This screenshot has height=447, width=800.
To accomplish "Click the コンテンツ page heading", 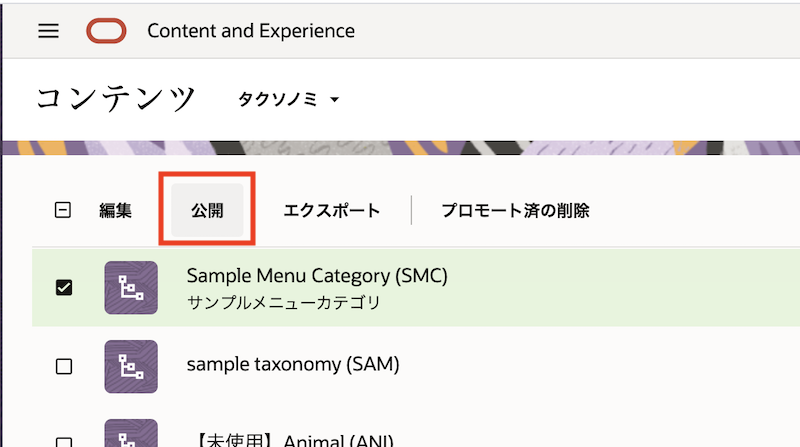I will (116, 98).
